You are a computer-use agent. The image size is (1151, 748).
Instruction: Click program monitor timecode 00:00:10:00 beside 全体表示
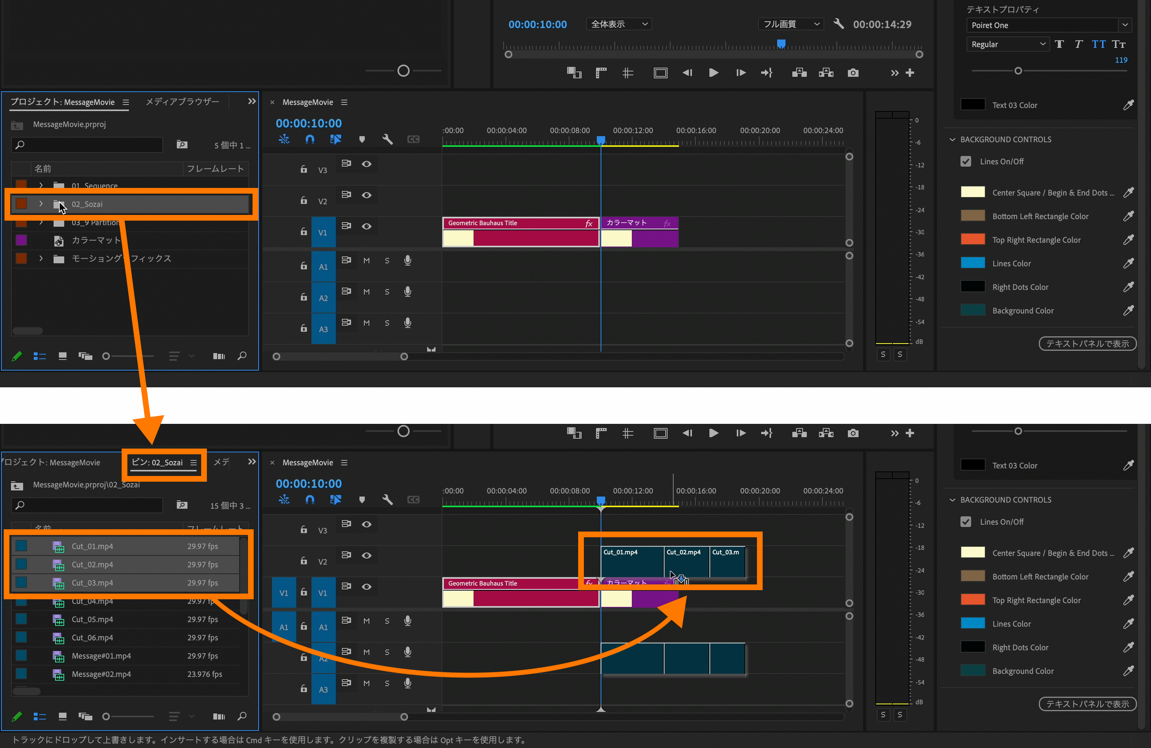[x=537, y=24]
